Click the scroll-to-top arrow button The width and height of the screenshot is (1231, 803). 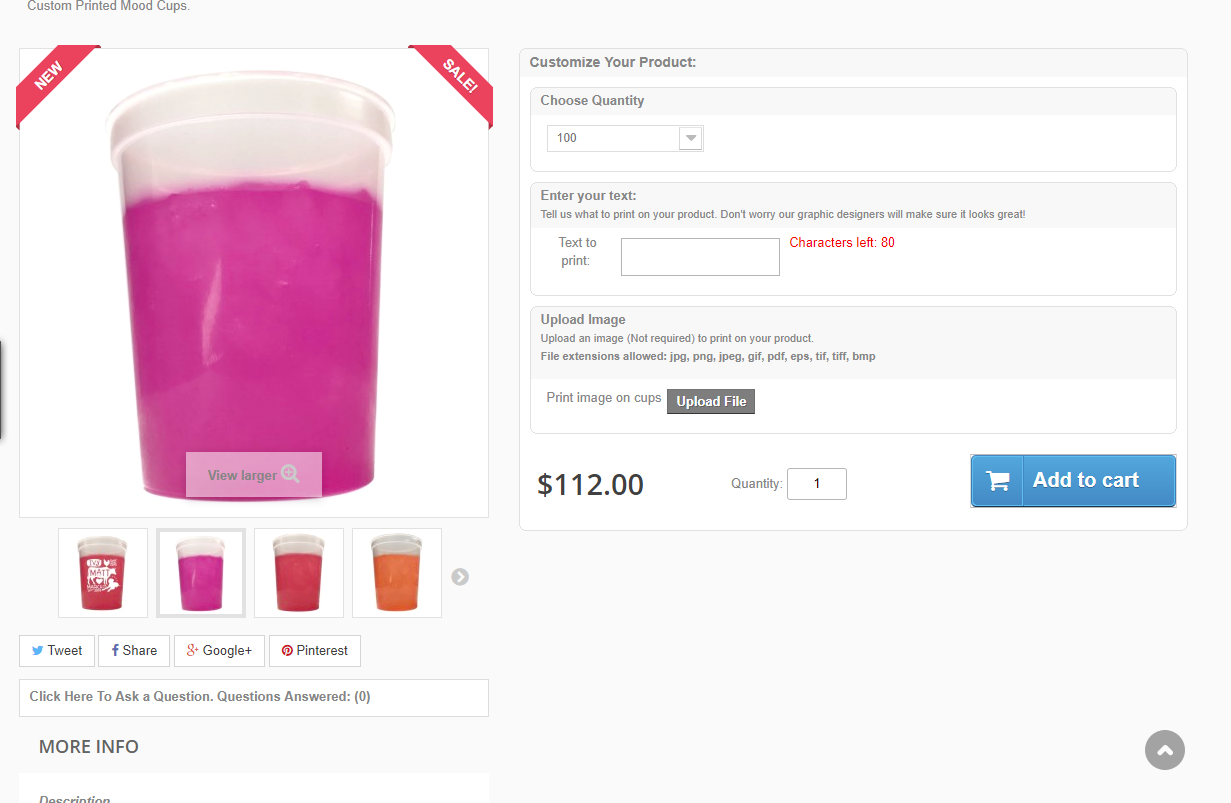(1165, 750)
